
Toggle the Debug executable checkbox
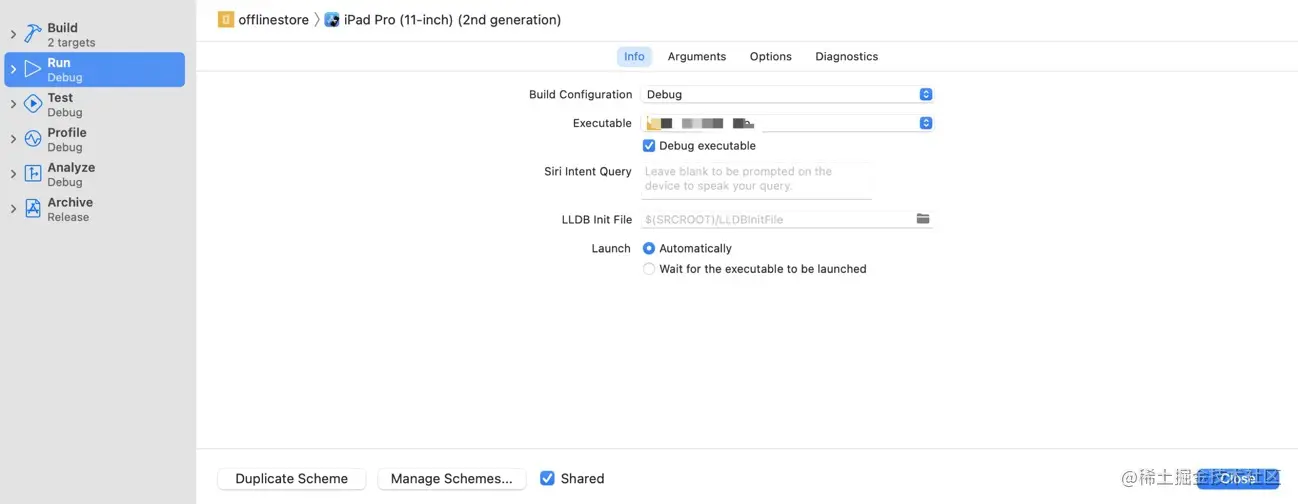coord(649,146)
